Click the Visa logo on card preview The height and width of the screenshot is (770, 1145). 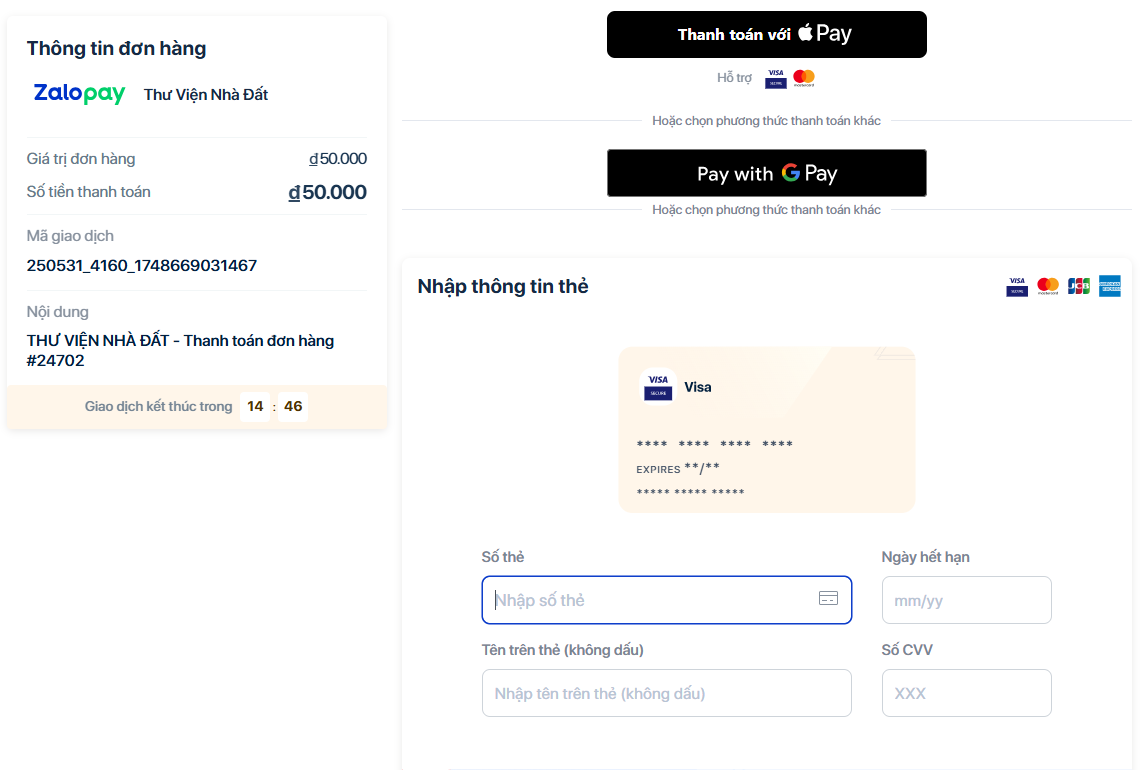tap(658, 387)
